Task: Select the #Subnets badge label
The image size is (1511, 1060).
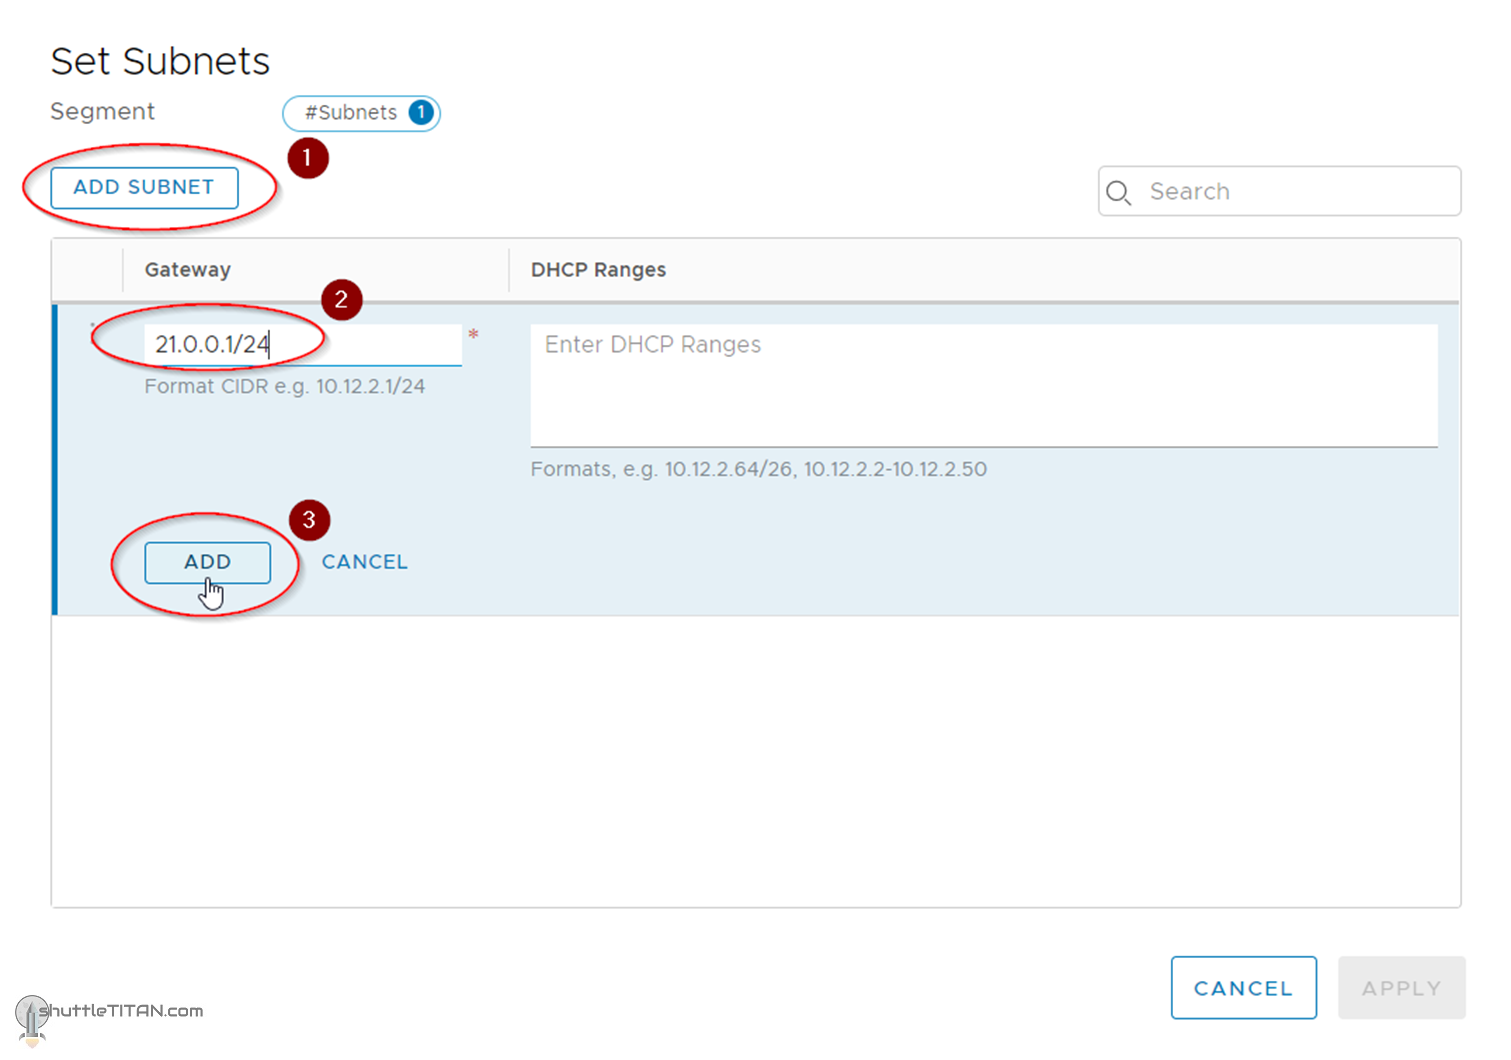Action: 350,113
